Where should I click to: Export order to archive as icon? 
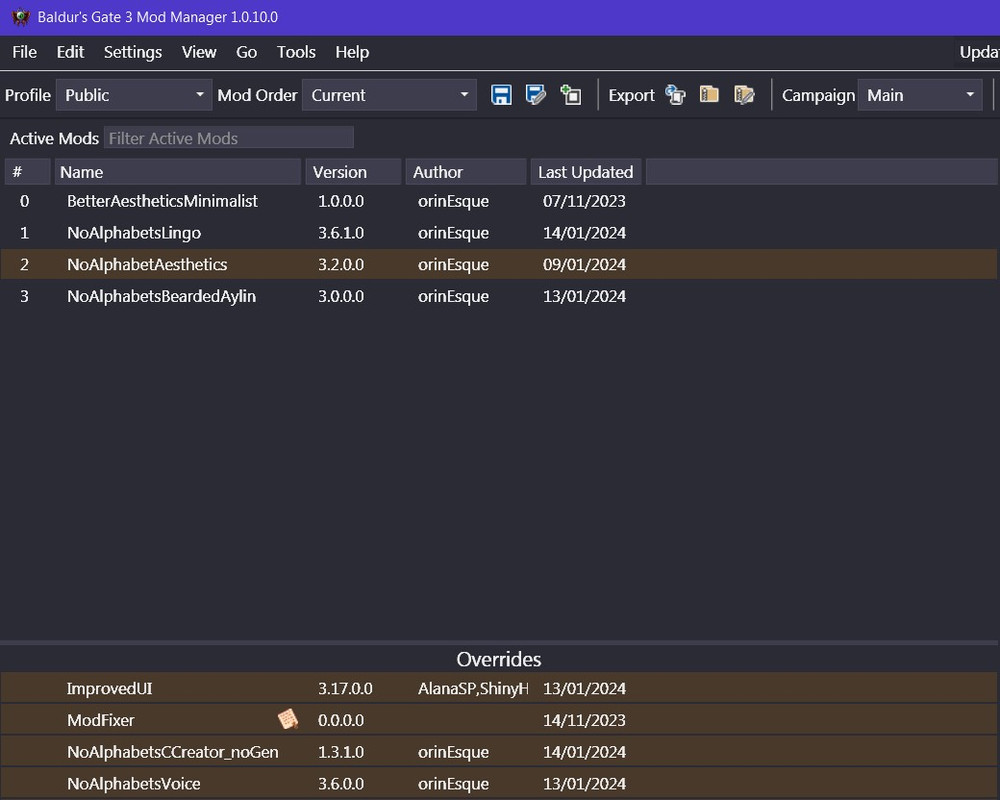click(x=744, y=95)
